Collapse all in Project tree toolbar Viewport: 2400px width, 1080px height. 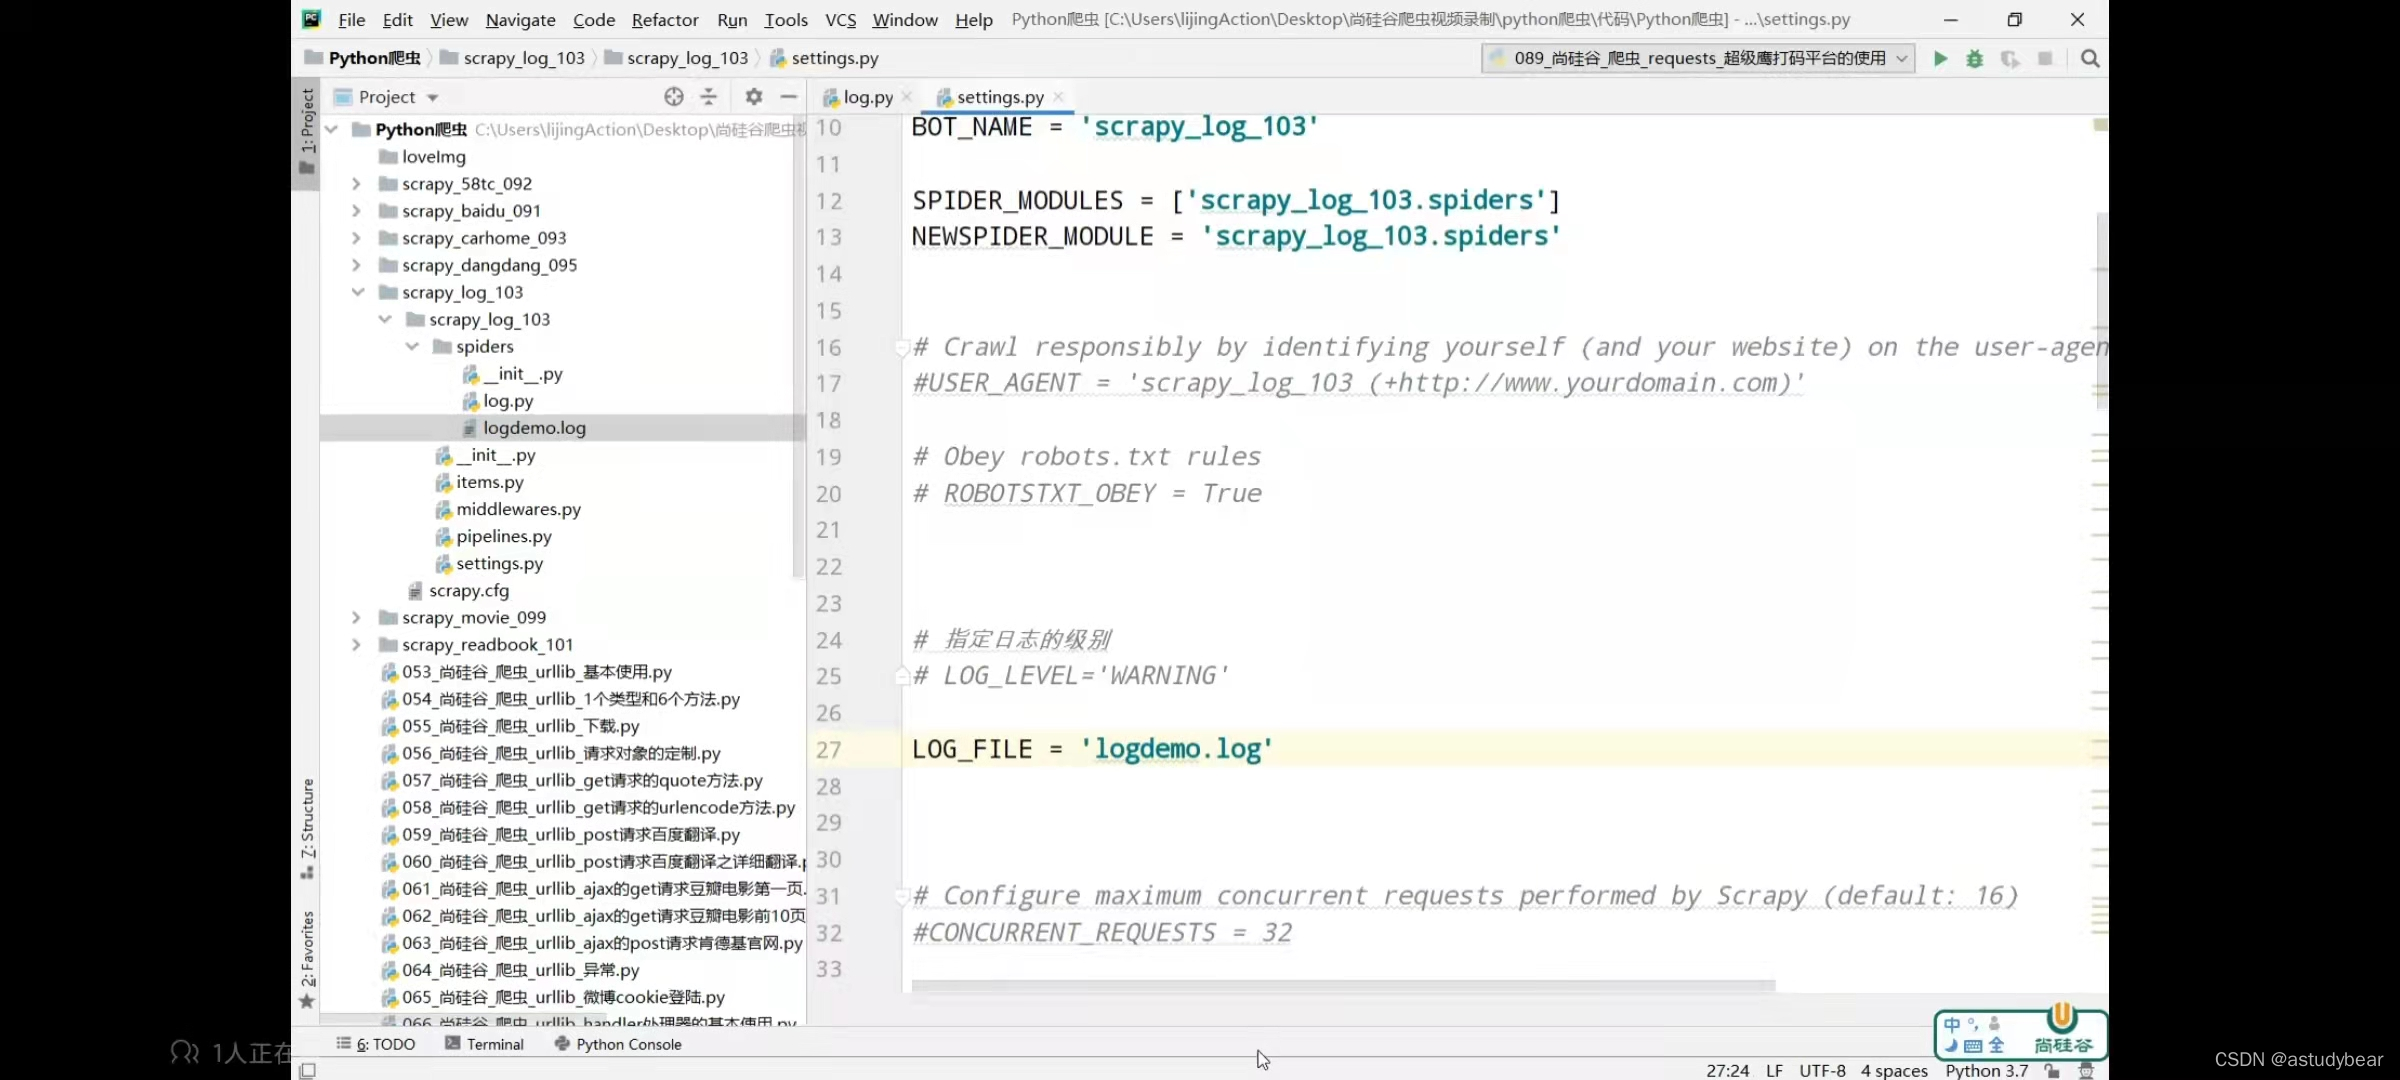708,97
